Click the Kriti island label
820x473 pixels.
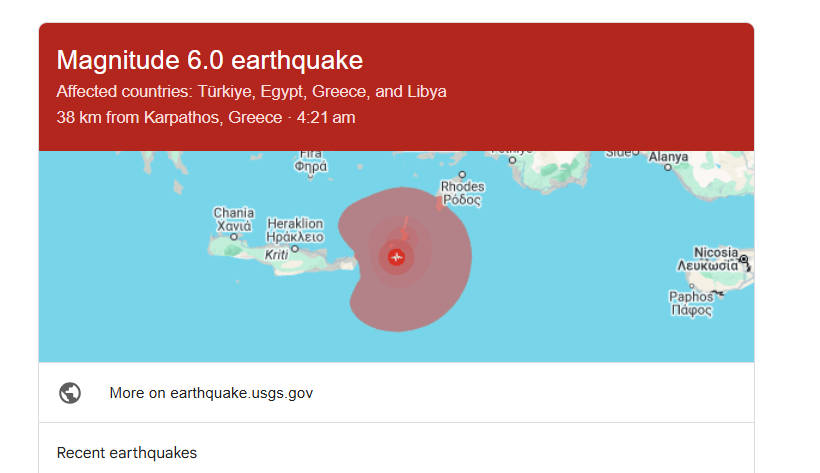pyautogui.click(x=276, y=255)
